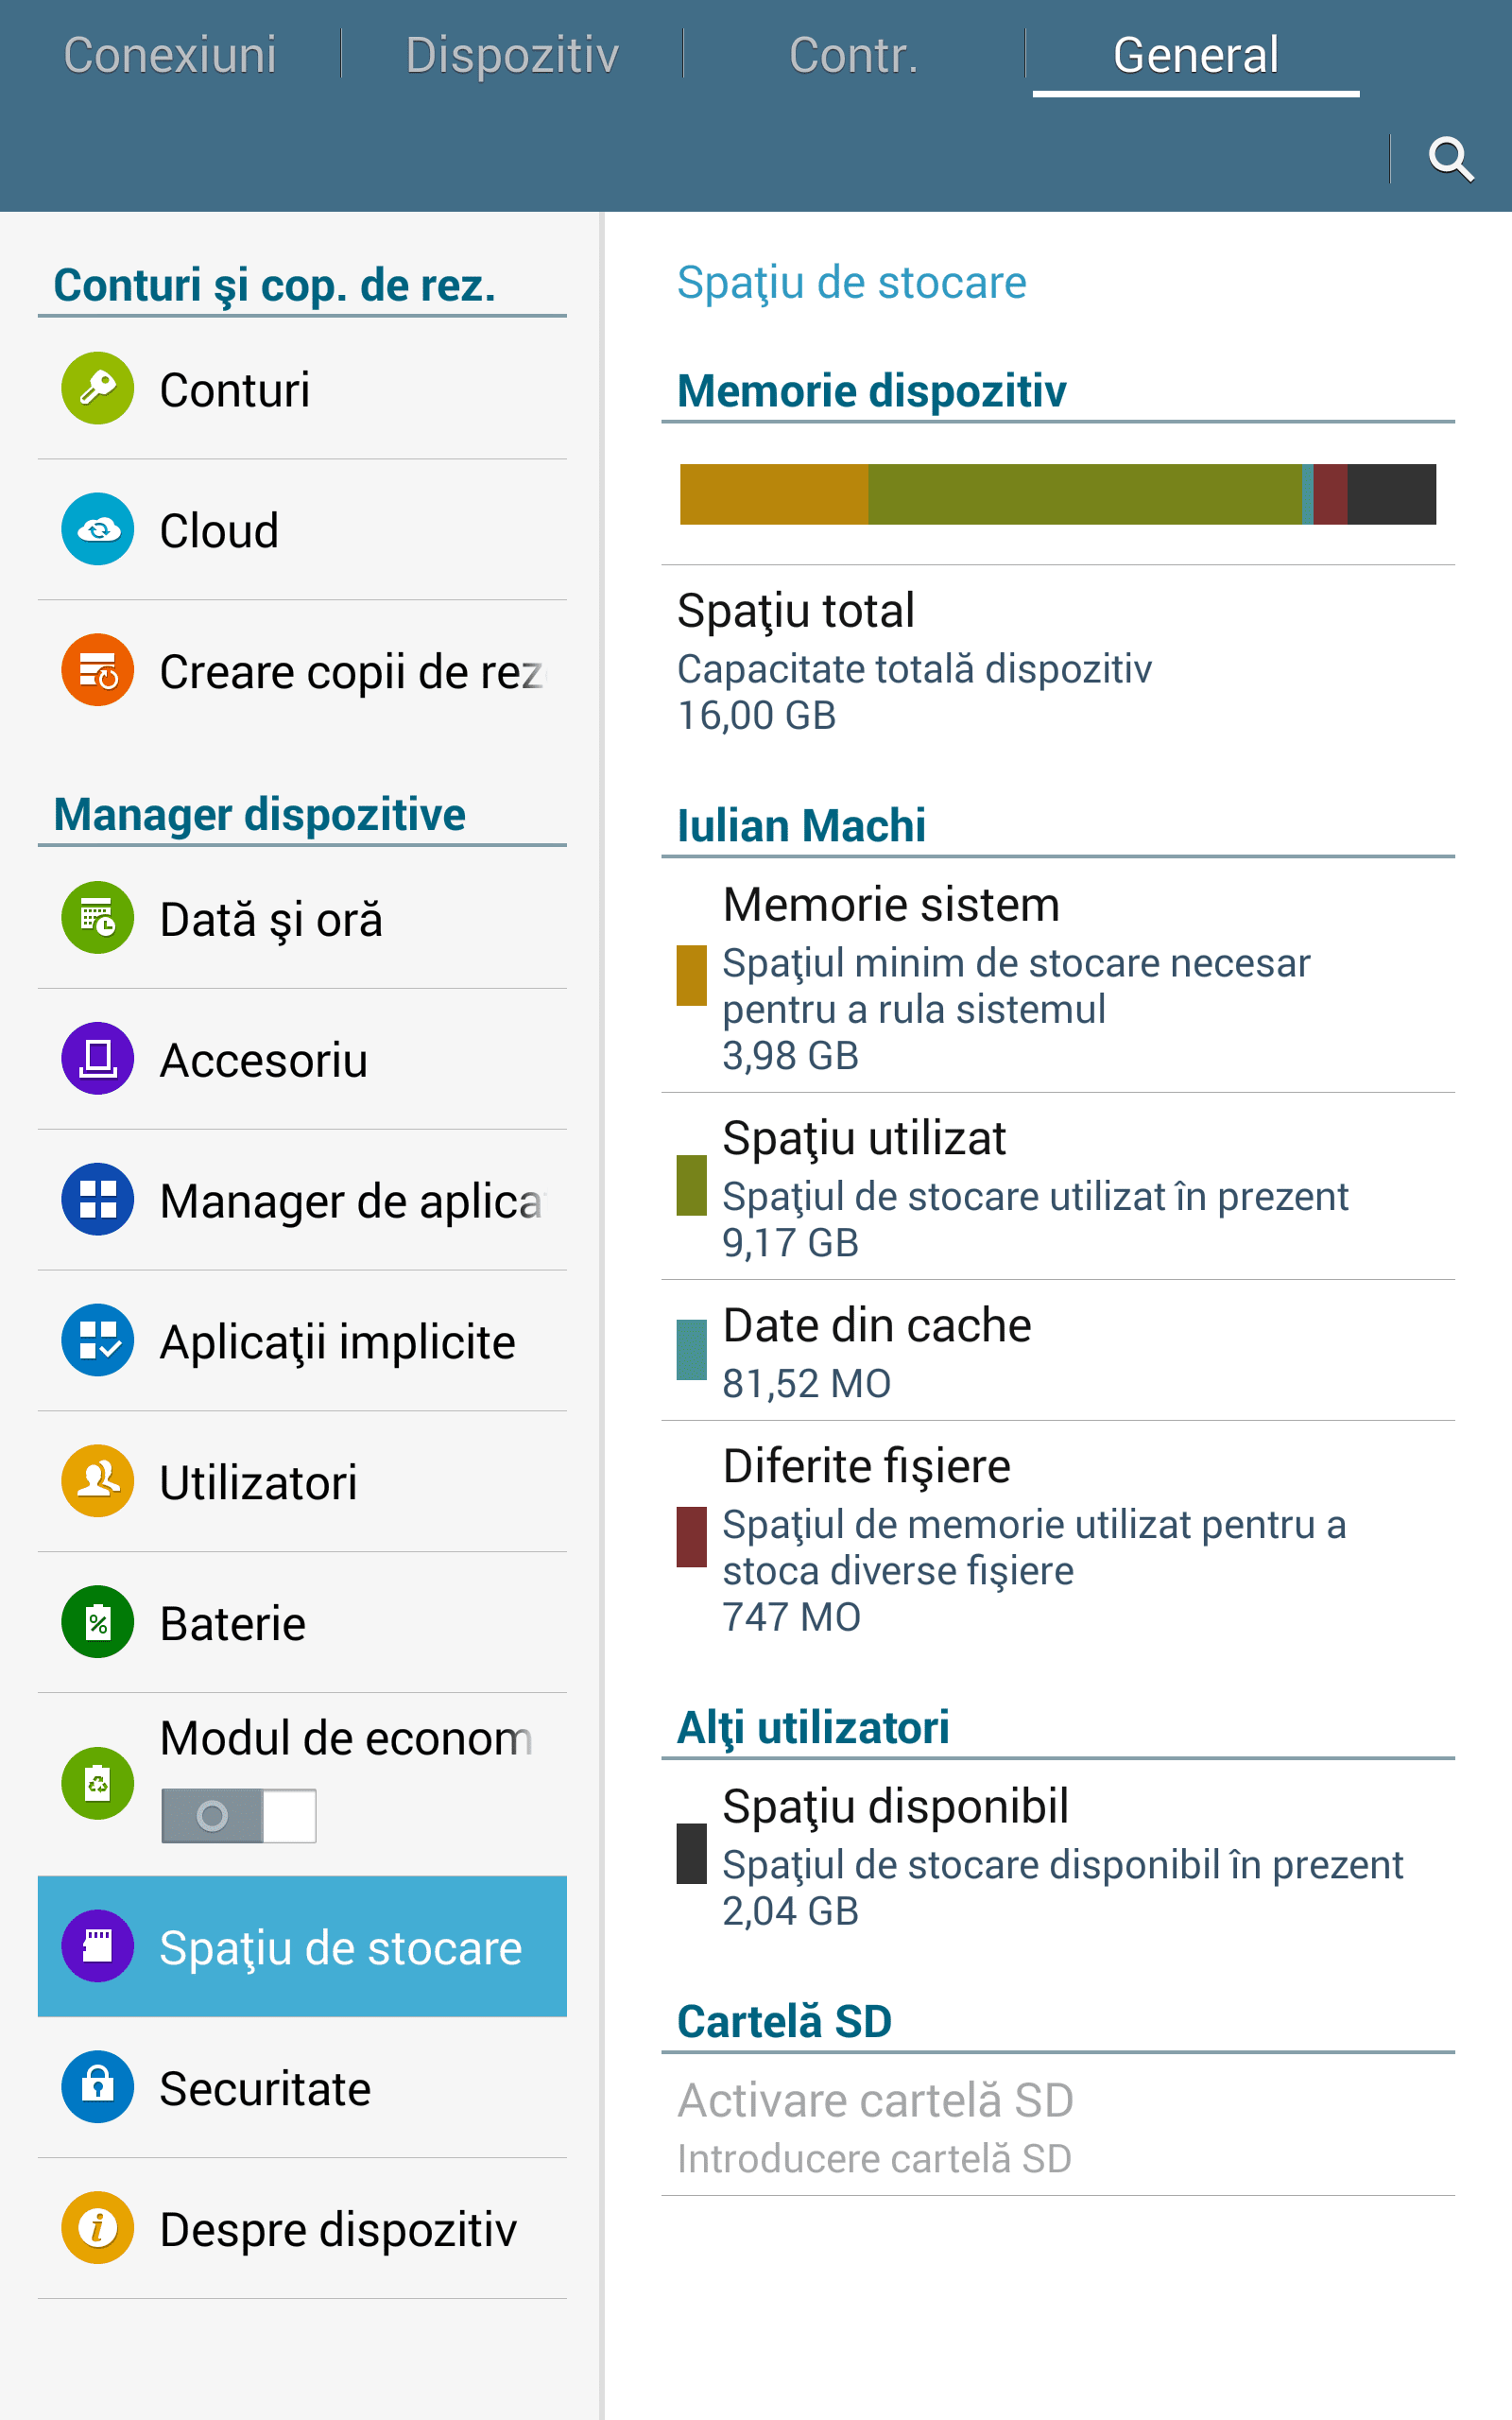Viewport: 1512px width, 2420px height.
Task: Open Utilizatori settings
Action: (302, 1481)
